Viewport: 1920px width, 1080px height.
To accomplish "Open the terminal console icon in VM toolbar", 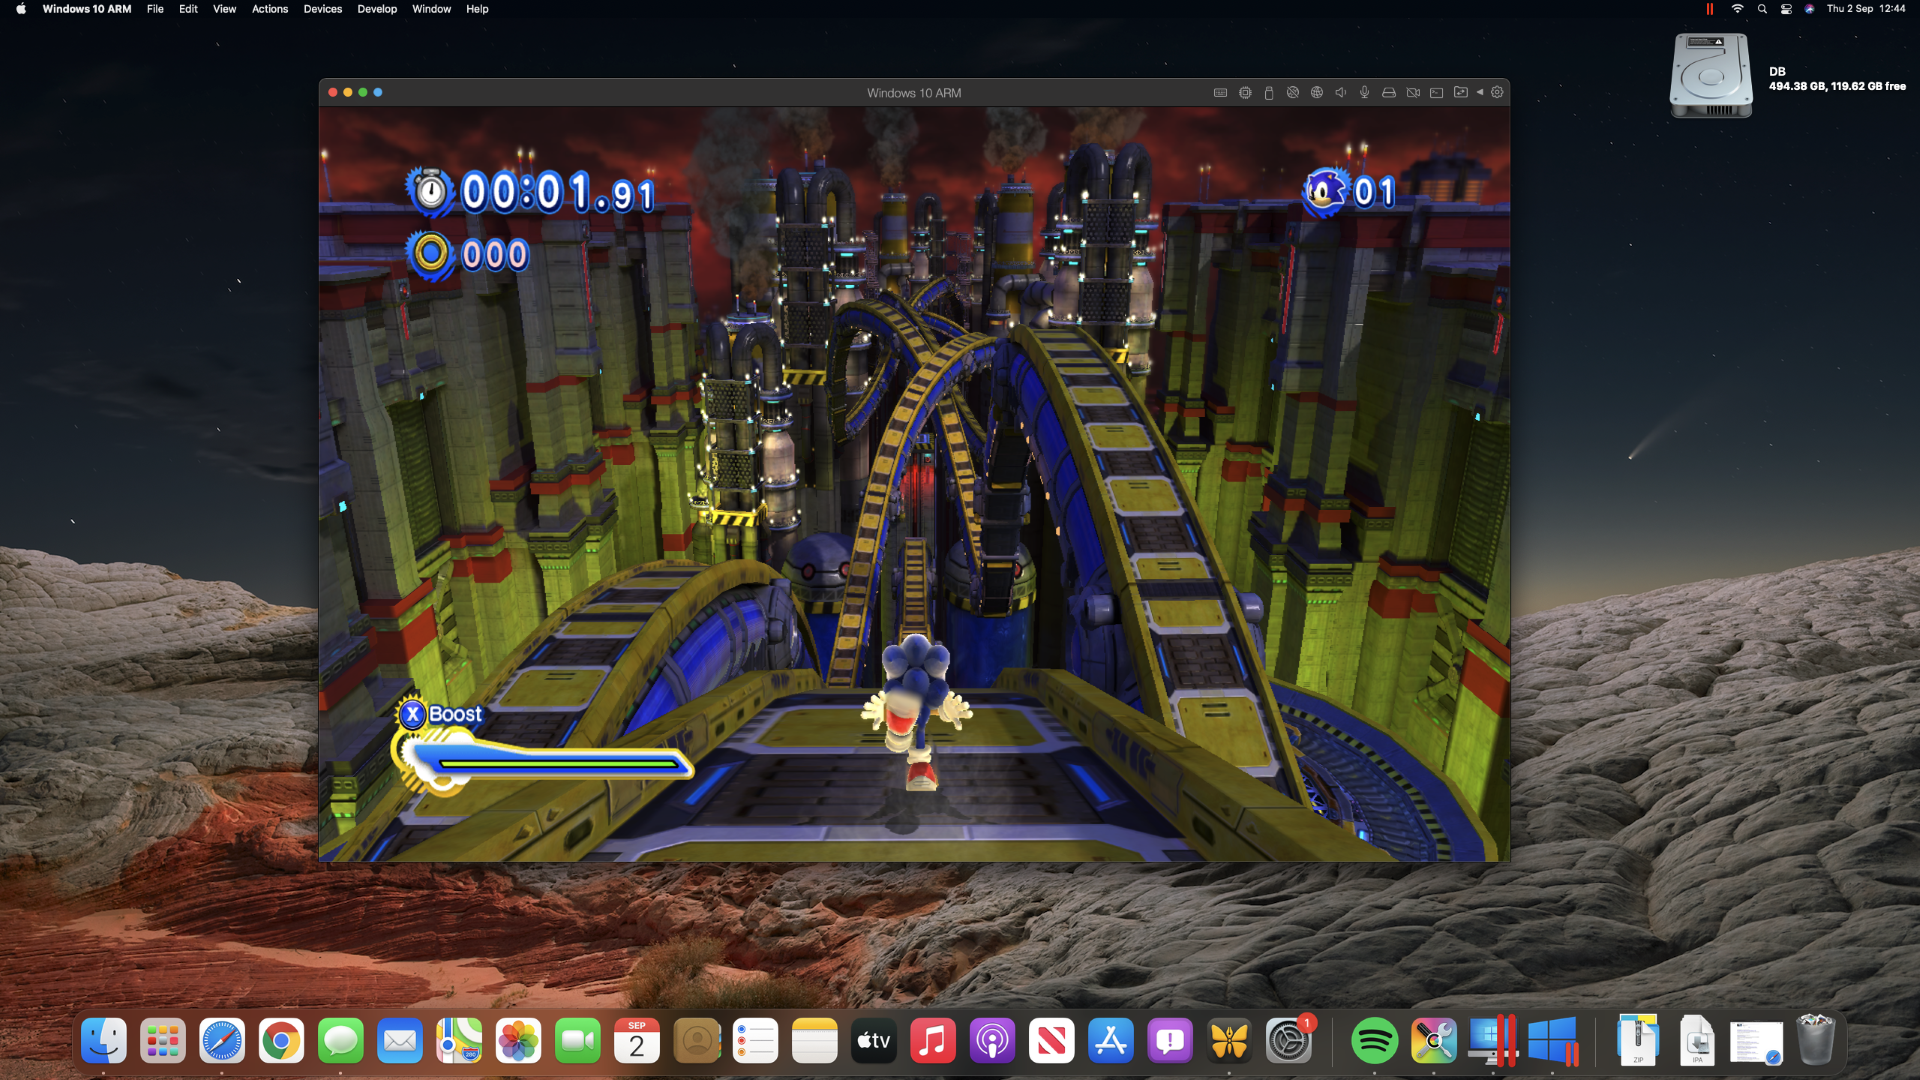I will click(1437, 93).
